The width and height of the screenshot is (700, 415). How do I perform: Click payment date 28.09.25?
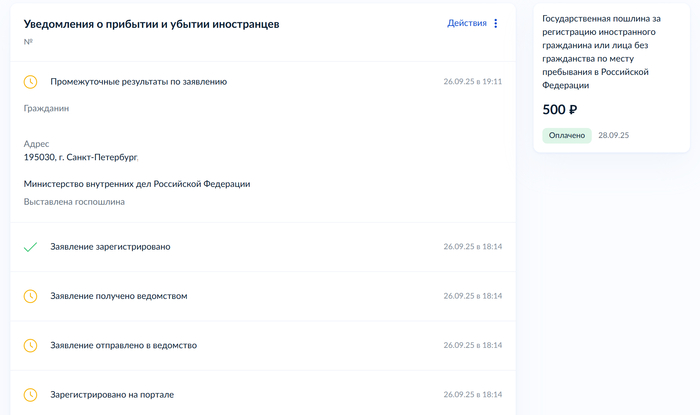[613, 135]
